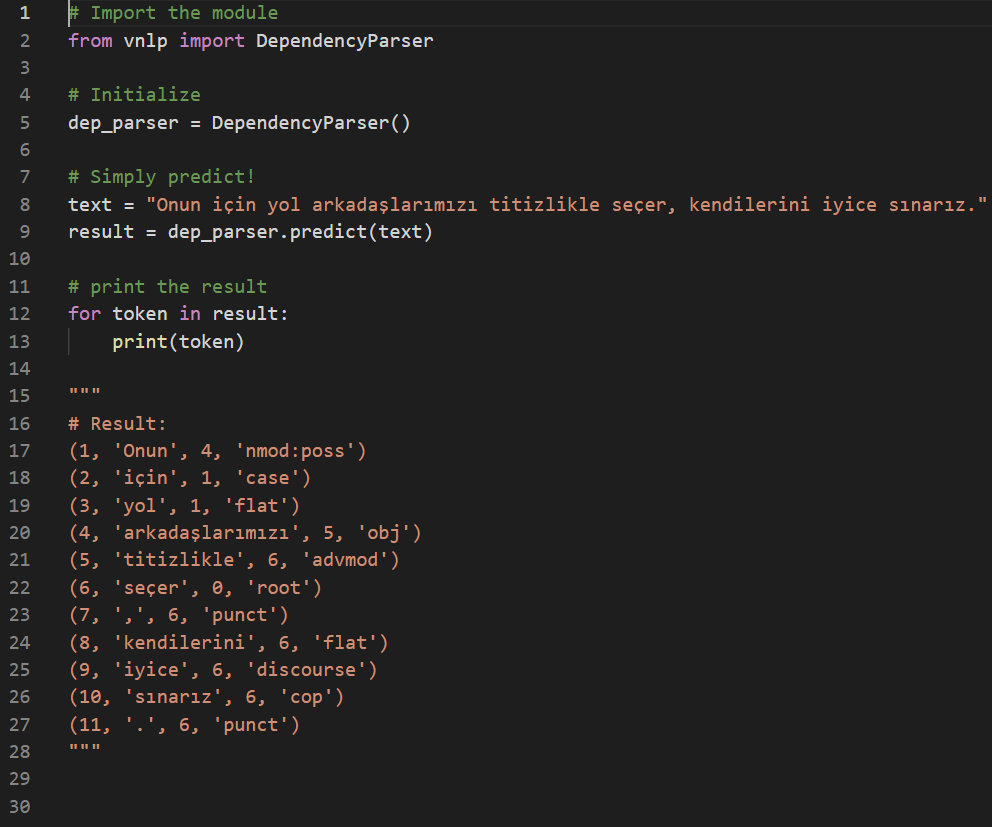Click line number 1 in the gutter
This screenshot has width=992, height=827.
click(x=24, y=13)
